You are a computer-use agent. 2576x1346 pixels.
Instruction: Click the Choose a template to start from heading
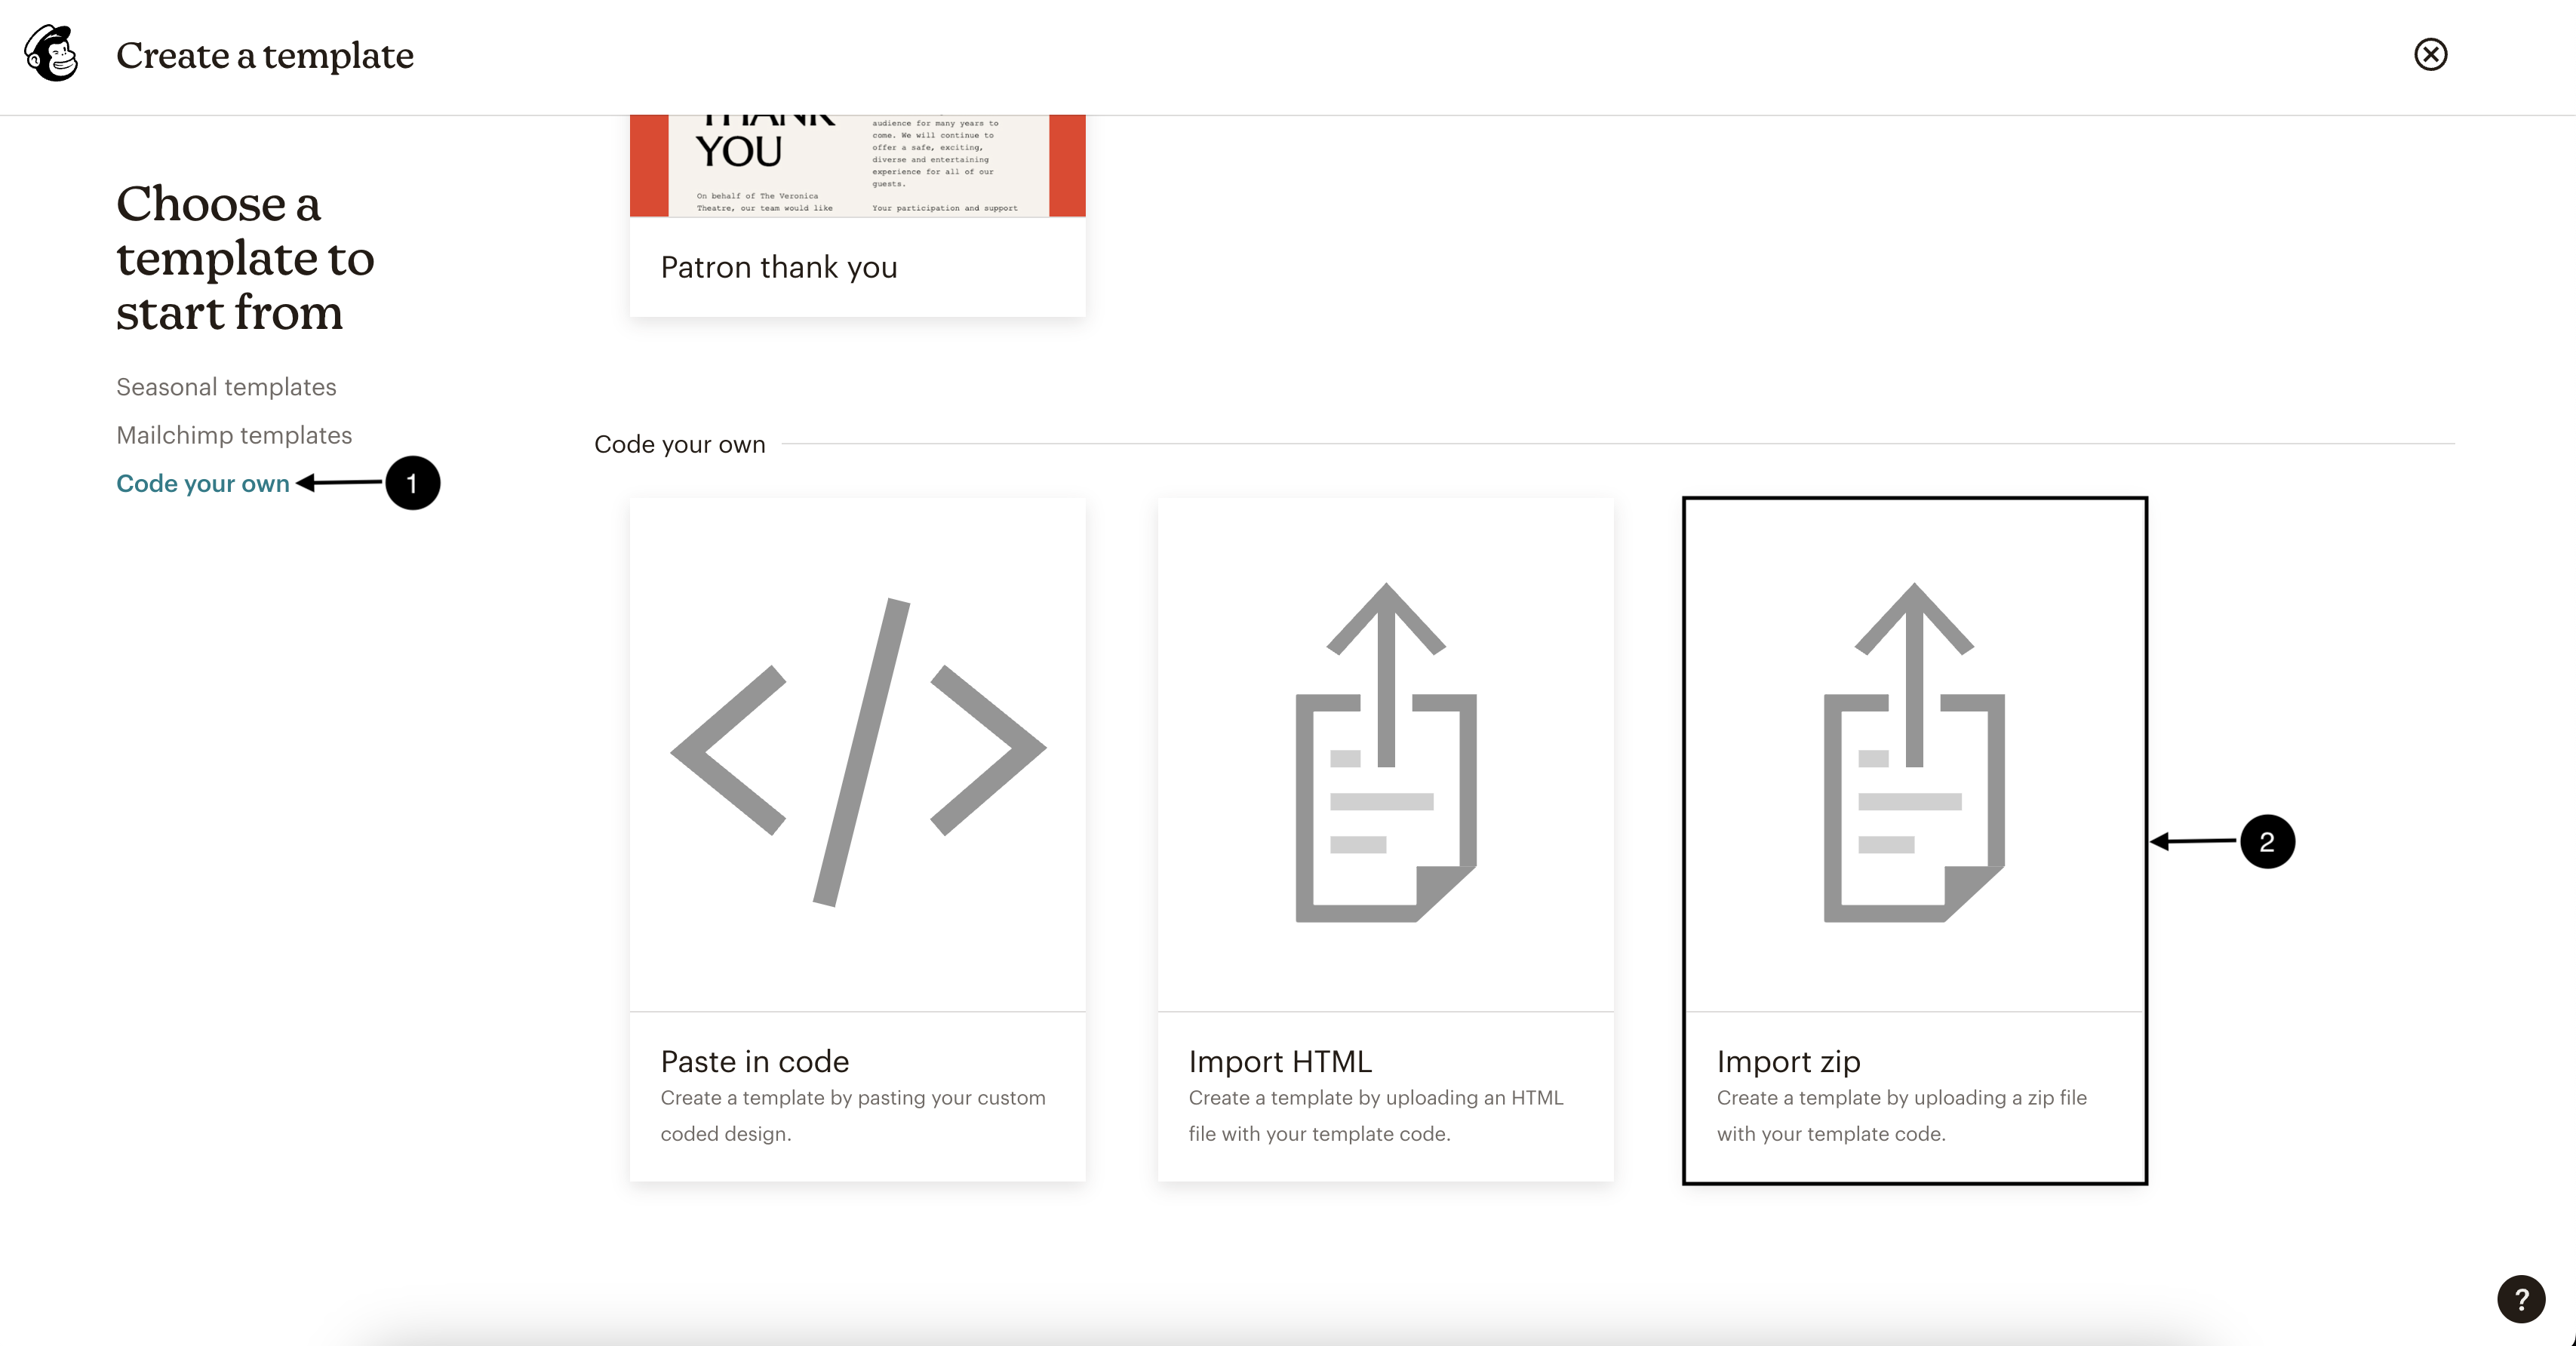[x=245, y=257]
